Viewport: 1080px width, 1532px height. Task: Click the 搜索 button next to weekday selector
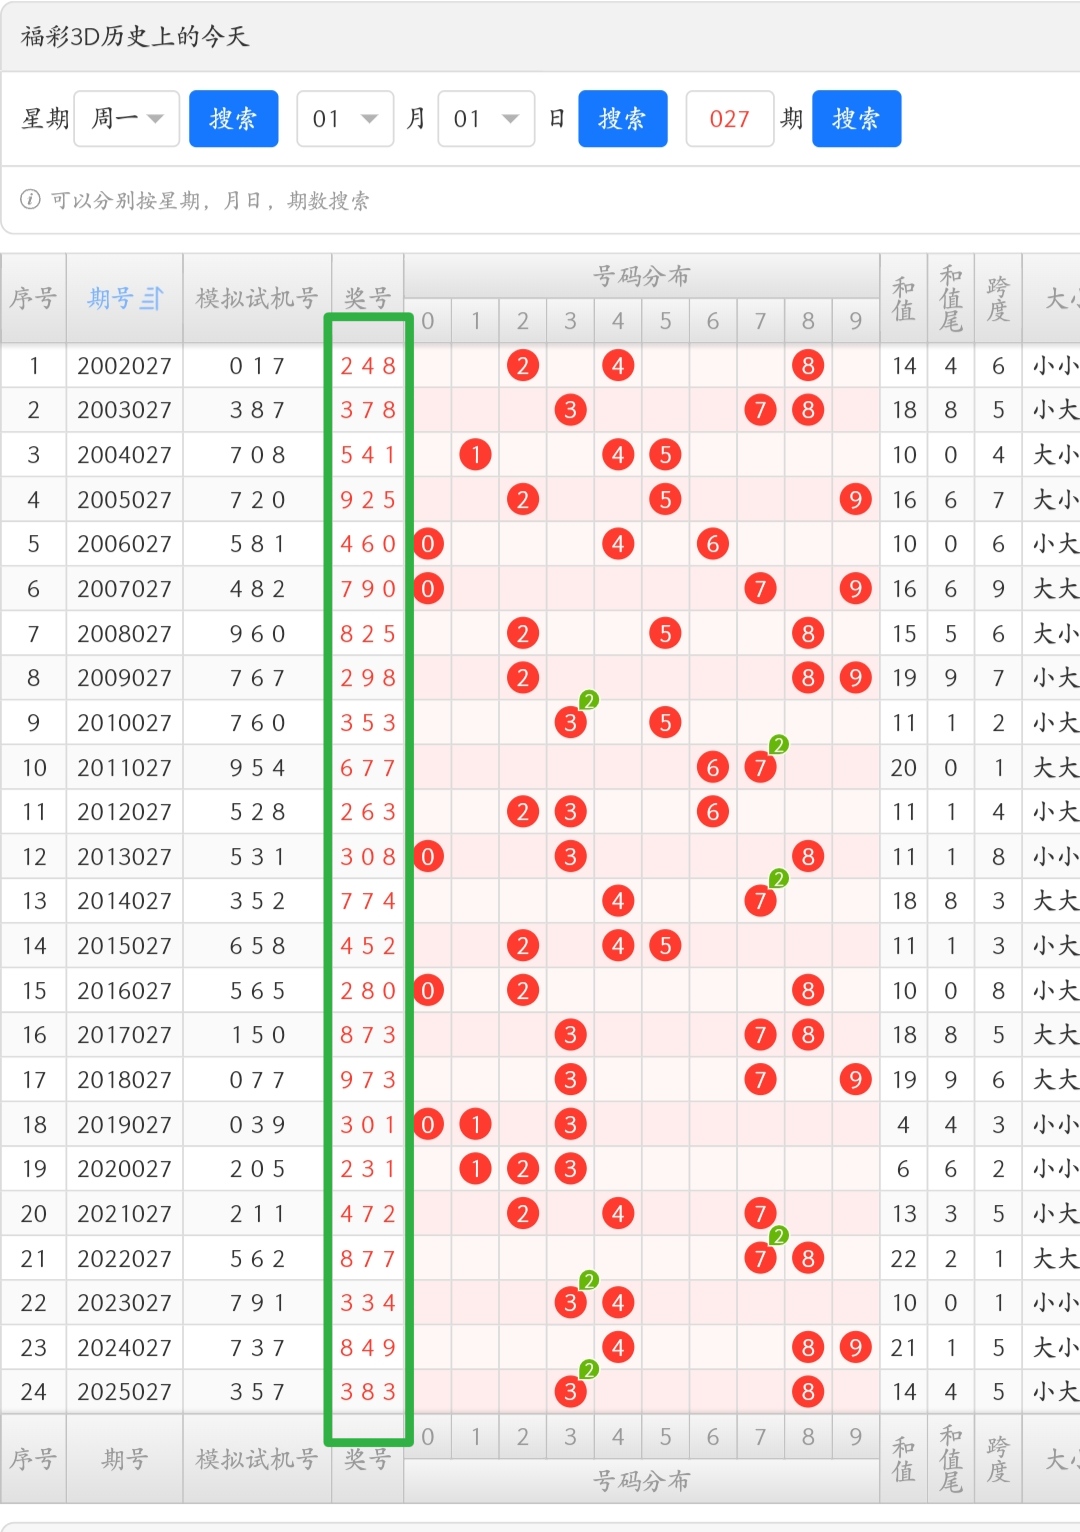click(234, 119)
